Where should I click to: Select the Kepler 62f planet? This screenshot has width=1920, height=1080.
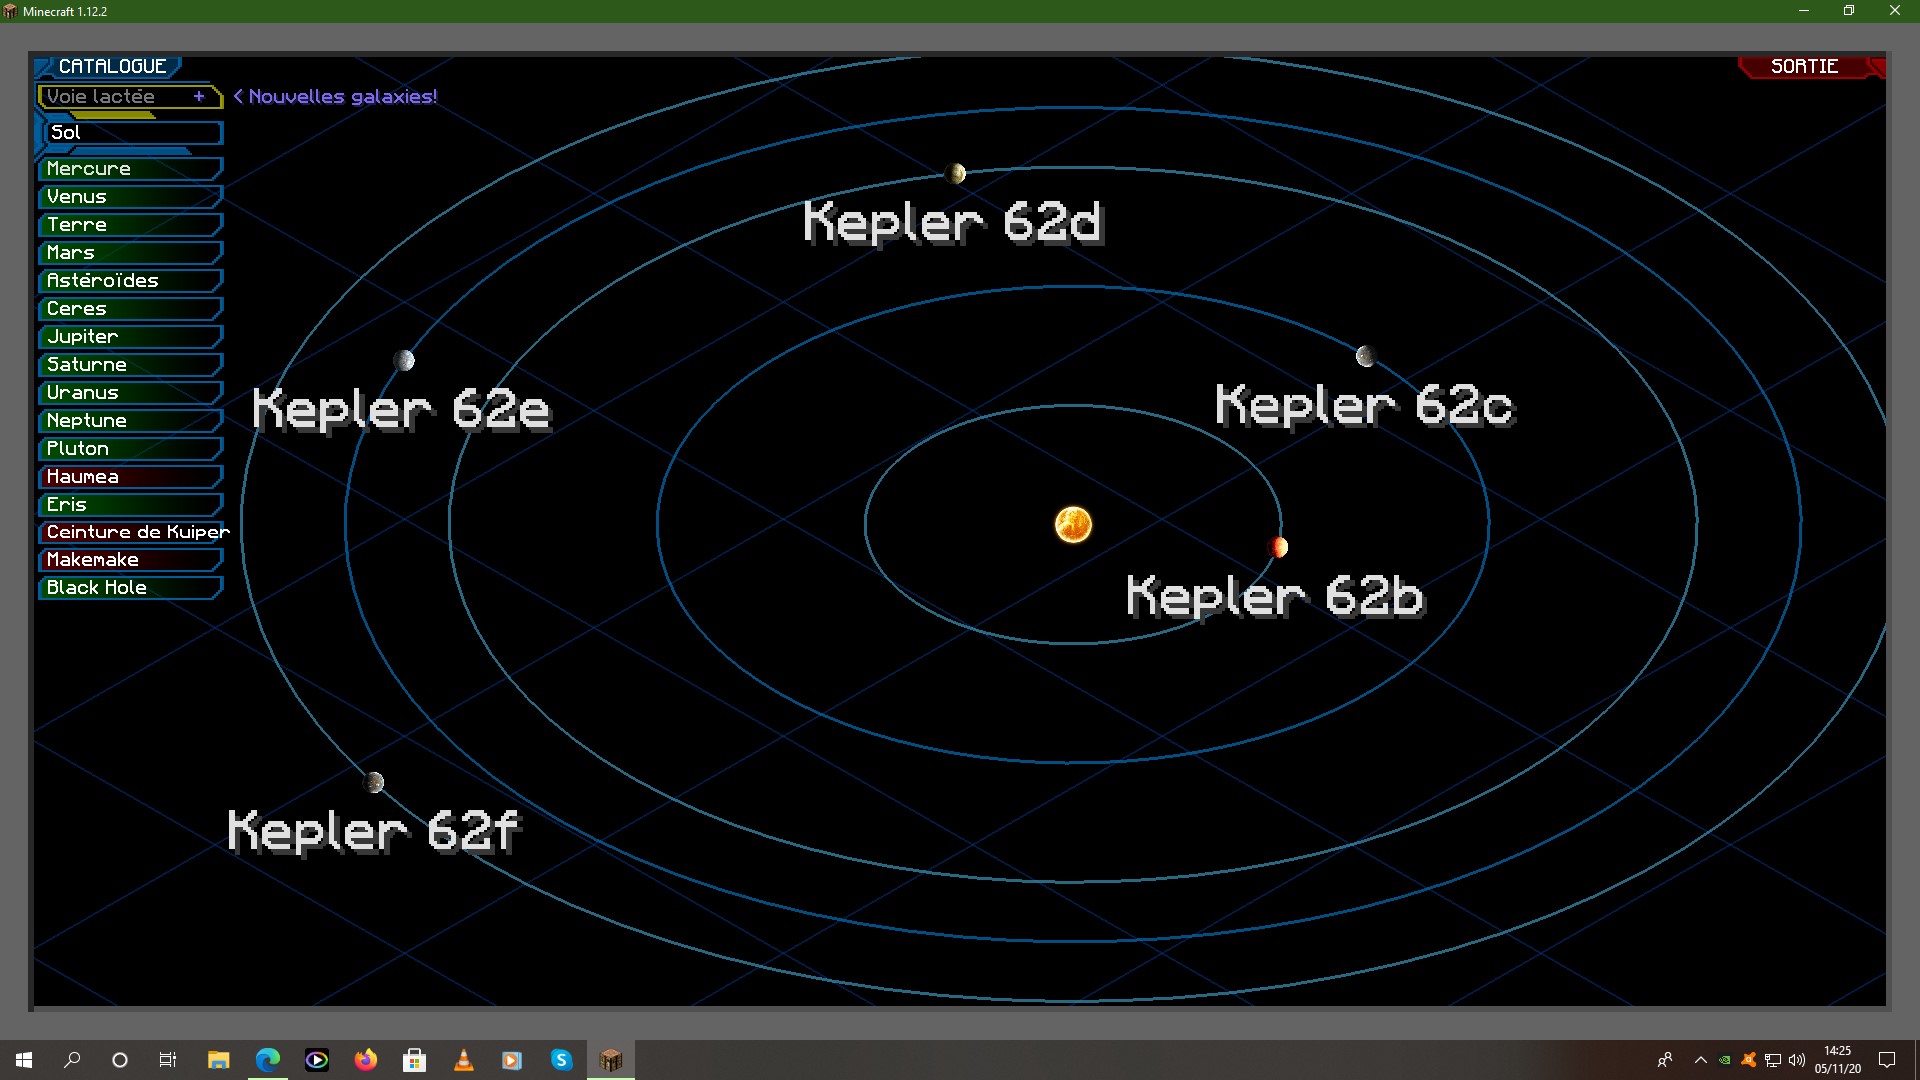coord(373,782)
